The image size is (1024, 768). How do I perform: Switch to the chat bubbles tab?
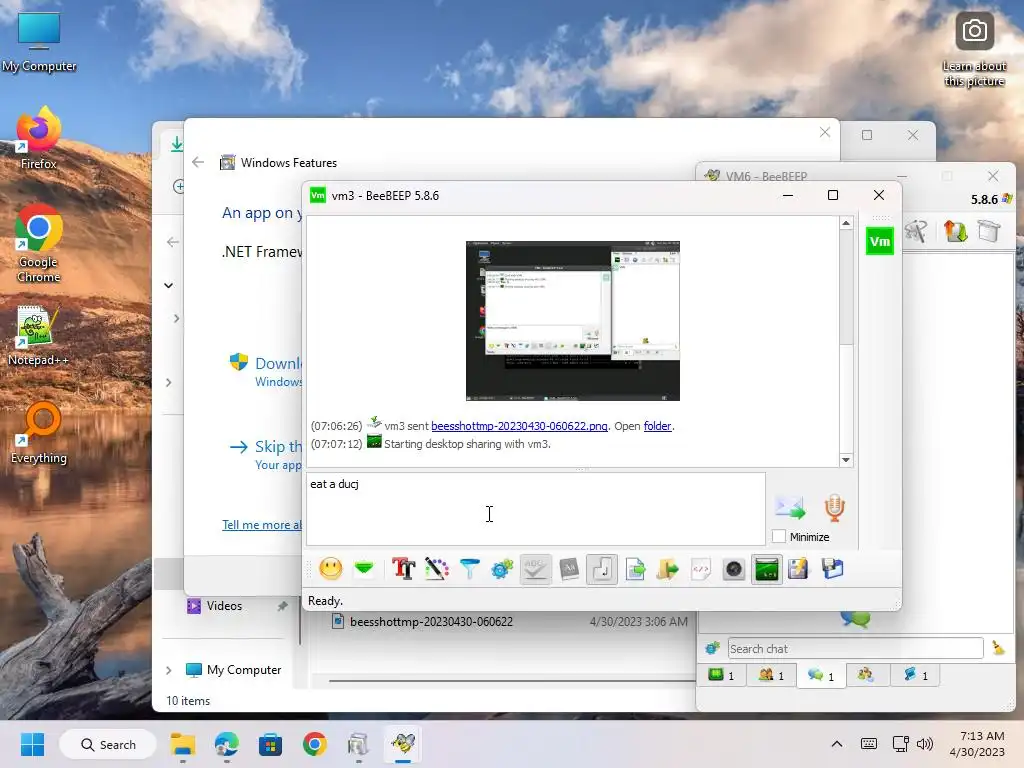coord(821,675)
